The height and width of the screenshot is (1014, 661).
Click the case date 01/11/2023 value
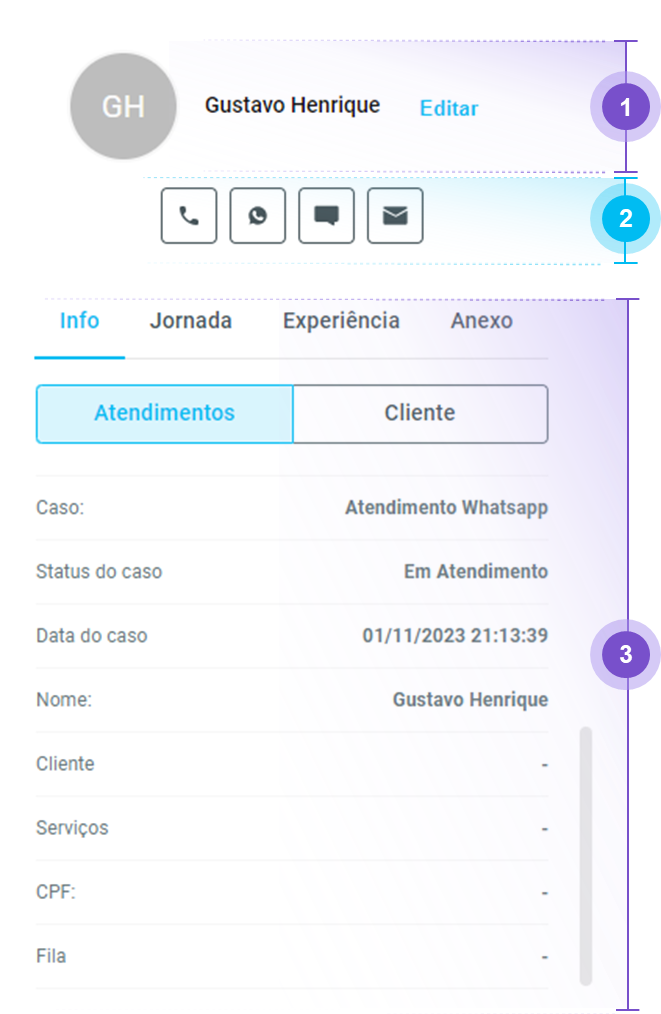click(454, 636)
